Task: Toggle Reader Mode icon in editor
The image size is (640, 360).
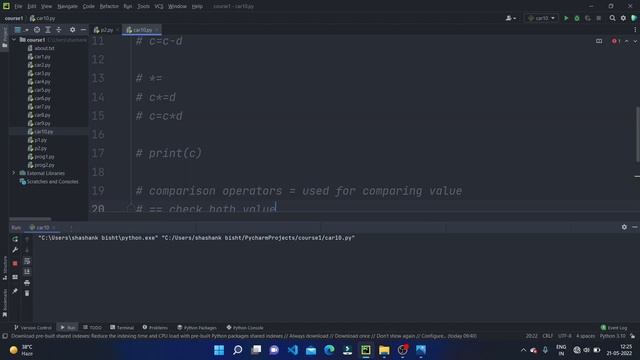Action: tap(599, 41)
